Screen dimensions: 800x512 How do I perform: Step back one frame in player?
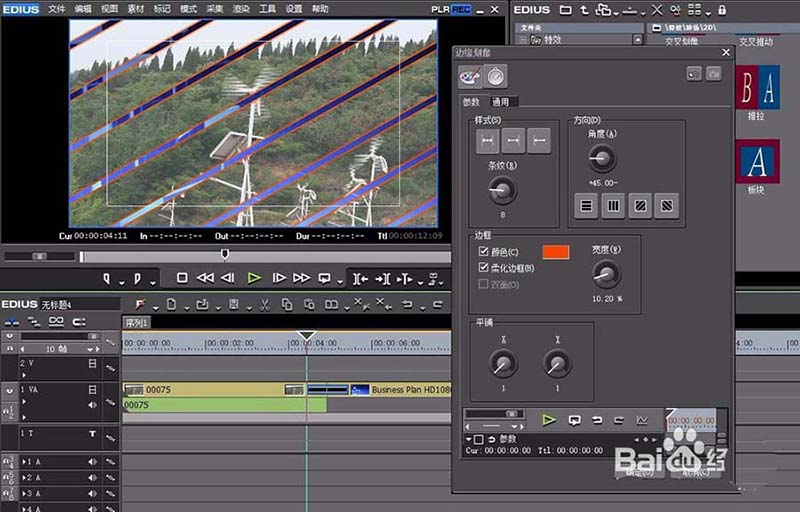click(x=228, y=278)
